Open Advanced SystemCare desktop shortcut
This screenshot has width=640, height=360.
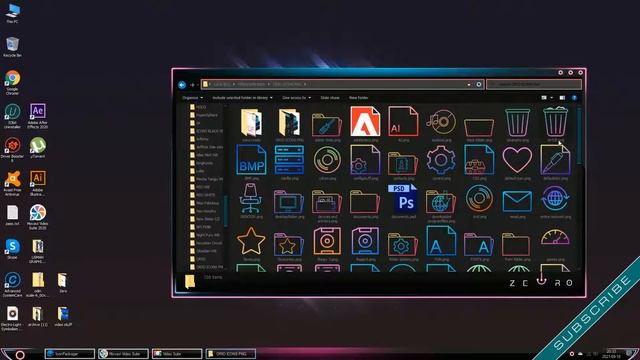click(12, 284)
